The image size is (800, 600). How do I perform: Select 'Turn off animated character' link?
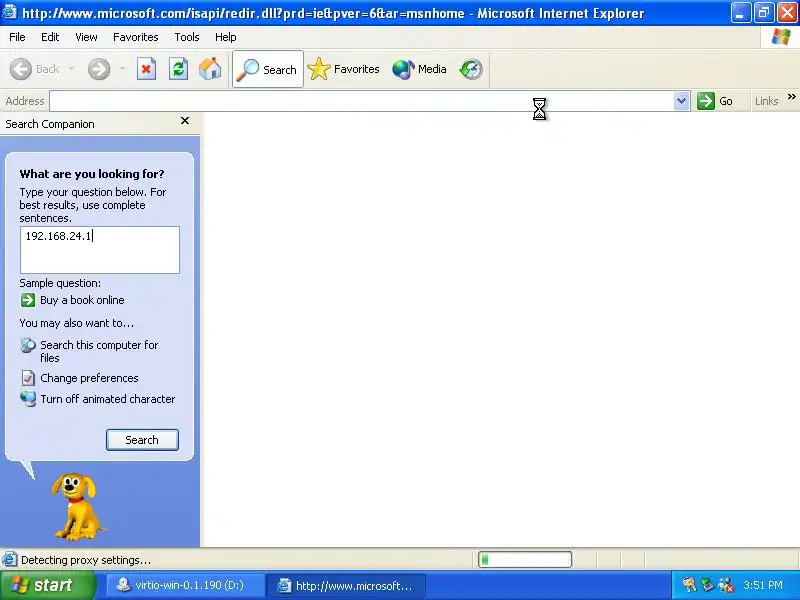(x=108, y=399)
